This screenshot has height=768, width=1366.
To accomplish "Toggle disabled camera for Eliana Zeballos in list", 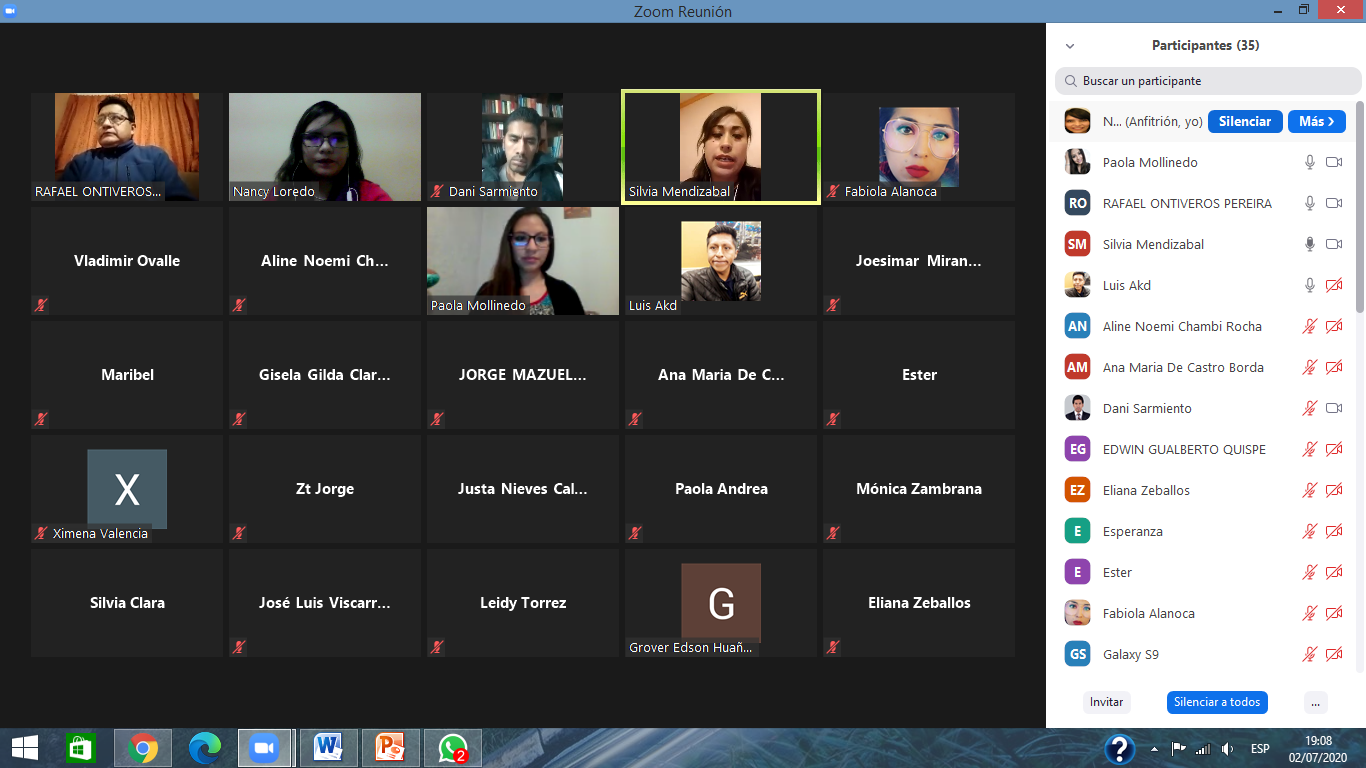I will point(1333,490).
